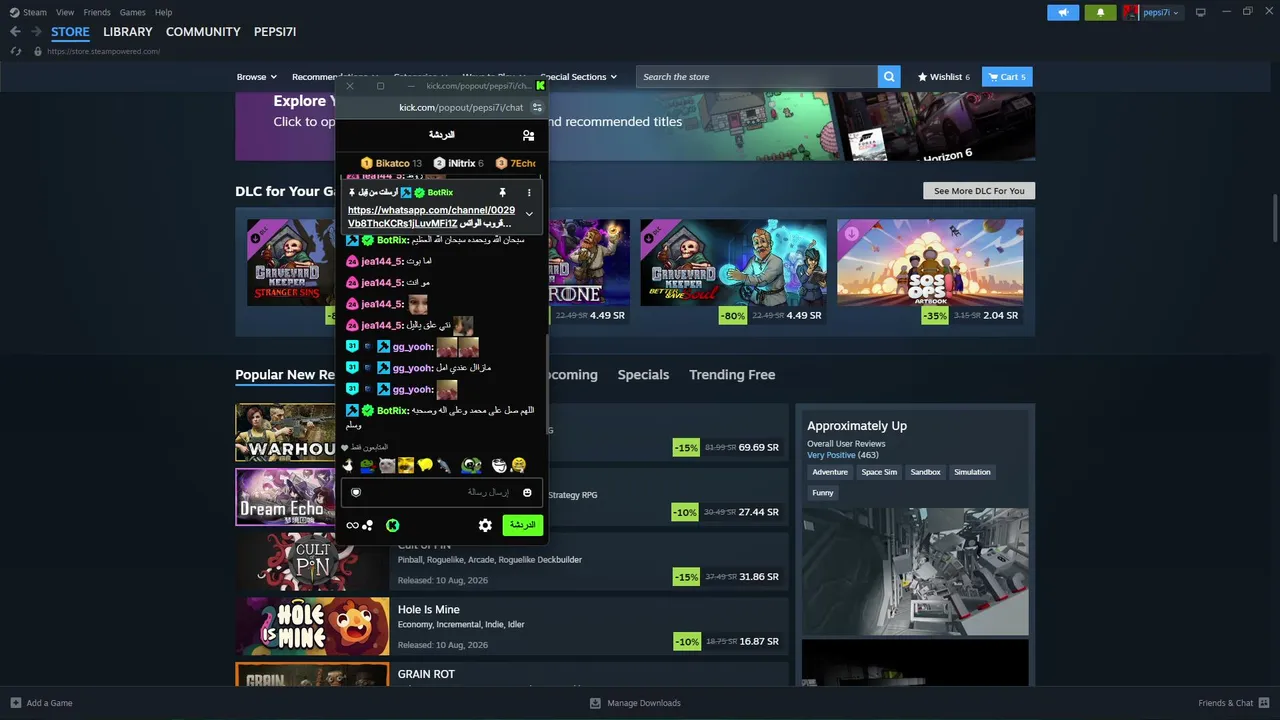The image size is (1280, 720).
Task: Click the Very Positive review summary
Action: [x=830, y=456]
